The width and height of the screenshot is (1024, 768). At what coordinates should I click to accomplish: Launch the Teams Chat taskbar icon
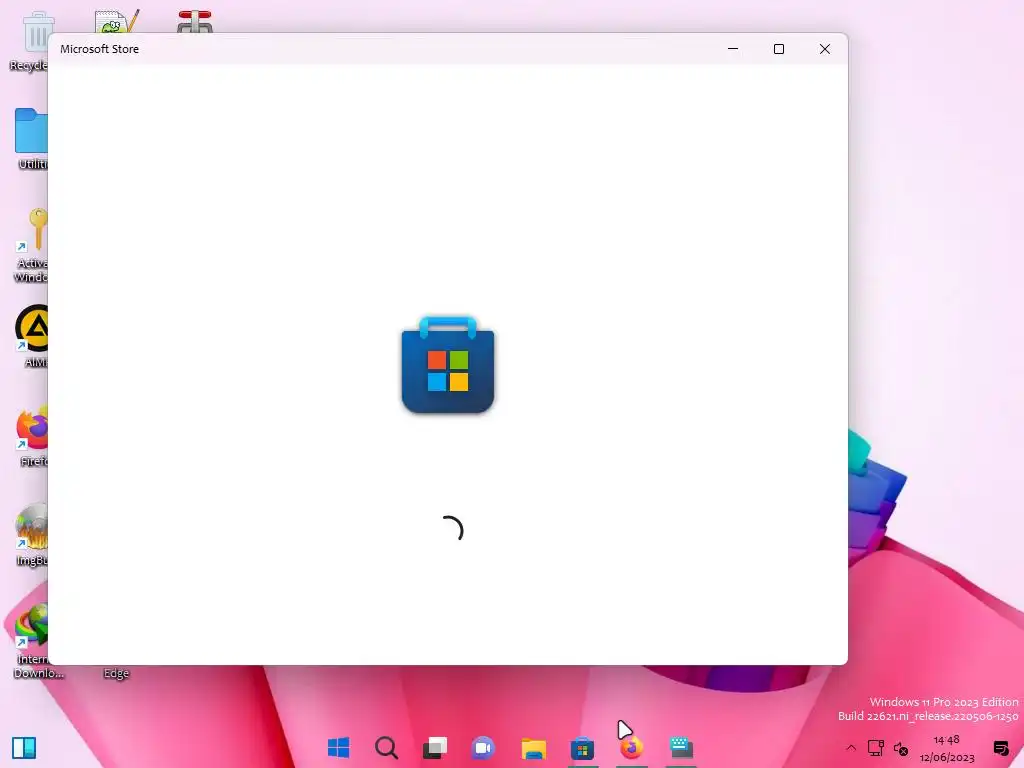(483, 748)
